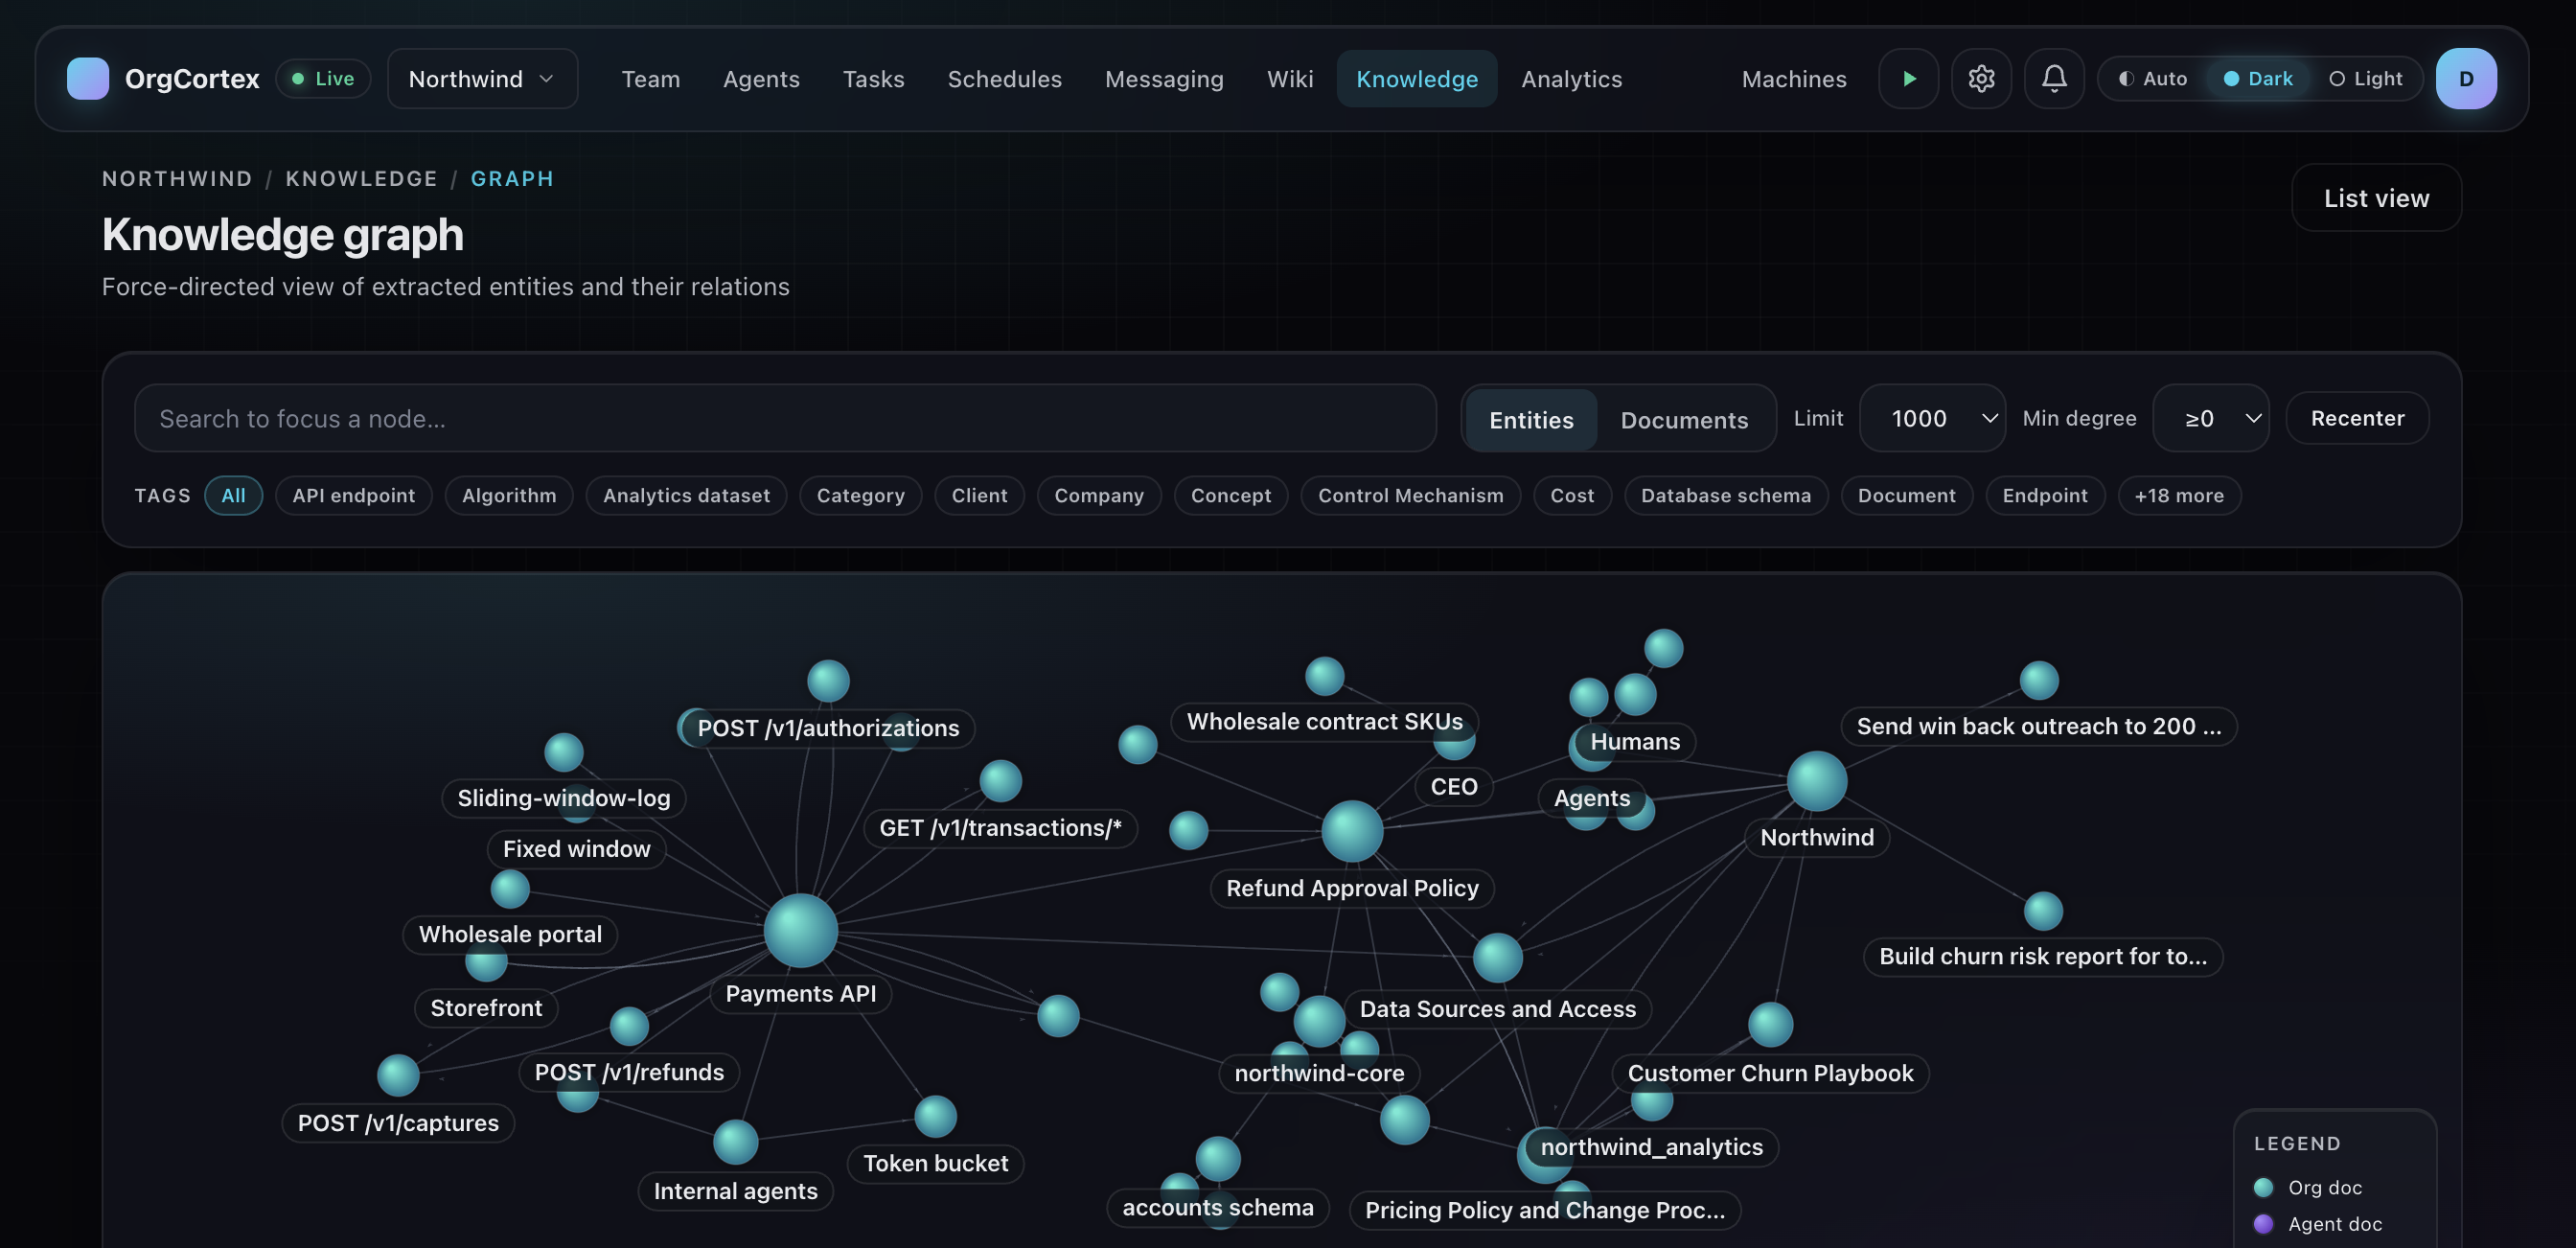Viewport: 2576px width, 1248px height.
Task: Click the accounts schema node label
Action: point(1217,1206)
